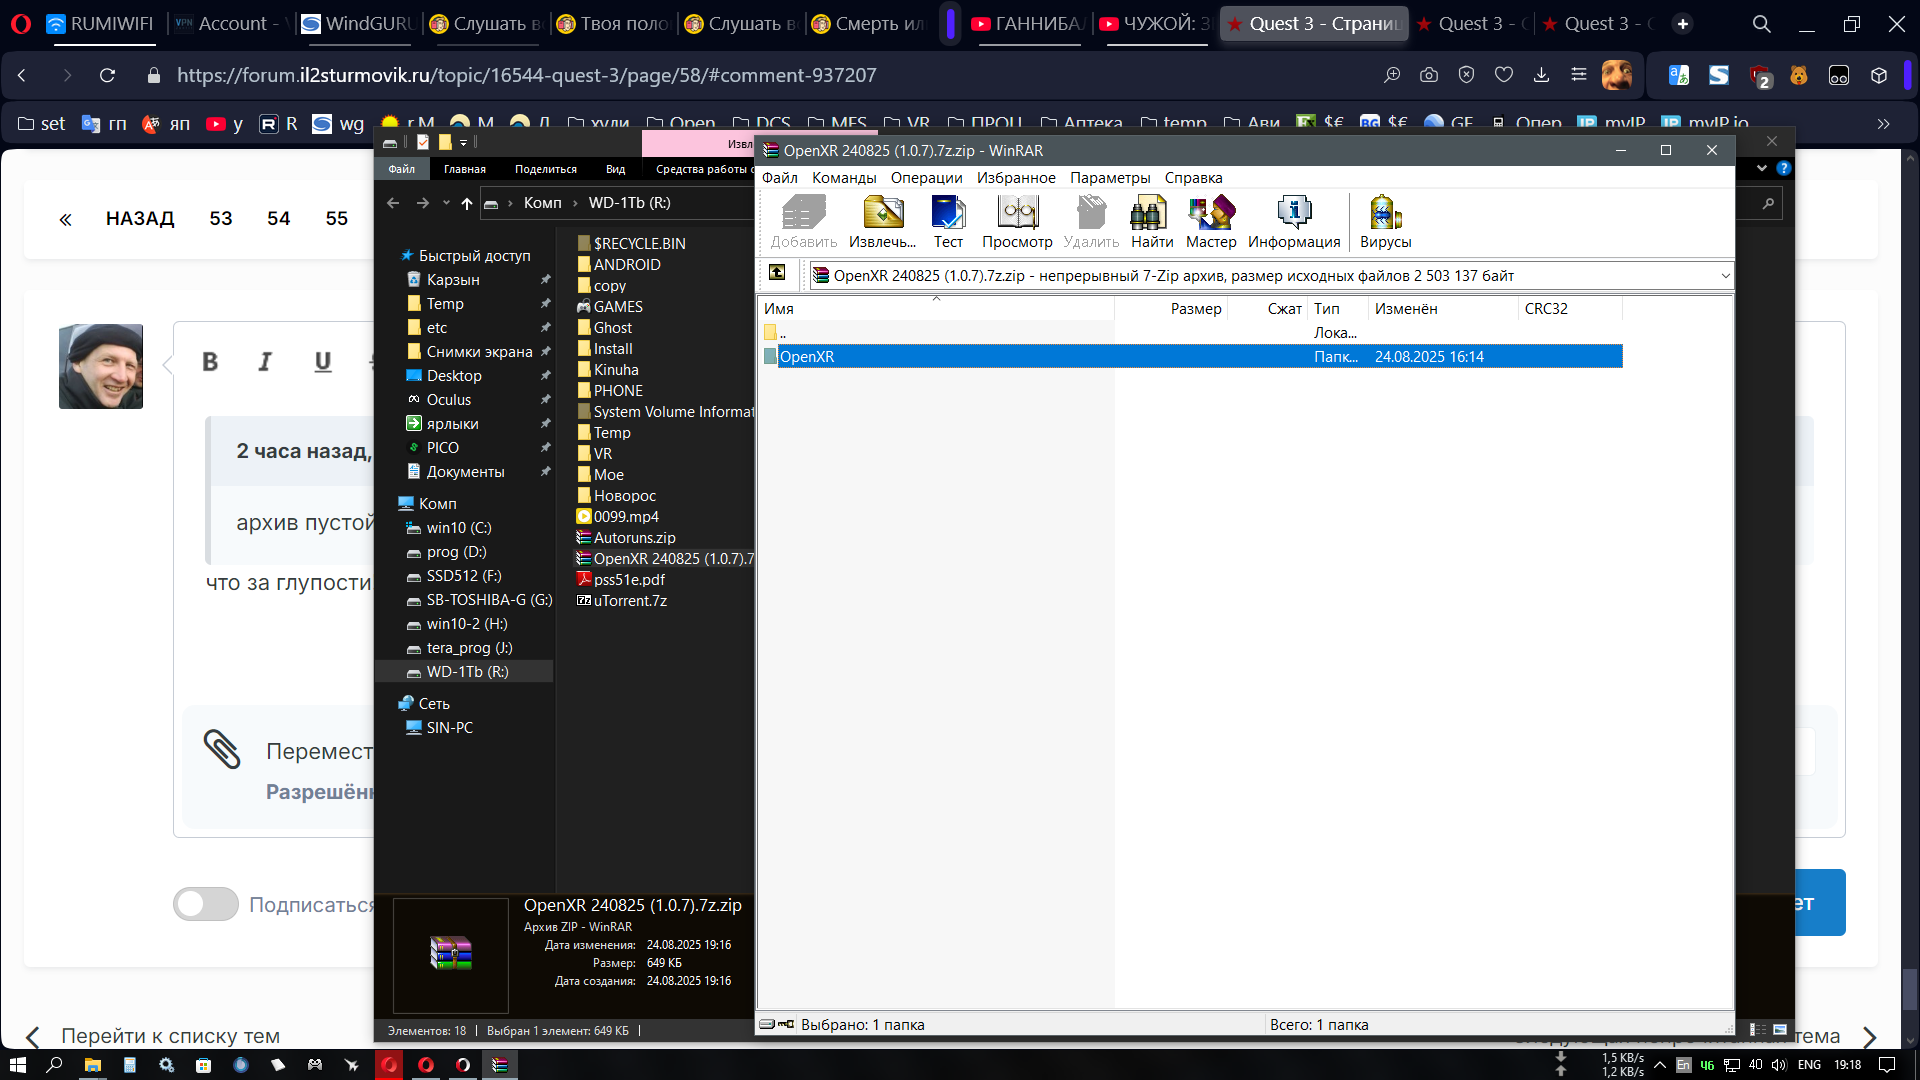Go up one folder level in WinRAR
The width and height of the screenshot is (1920, 1080).
tap(777, 273)
